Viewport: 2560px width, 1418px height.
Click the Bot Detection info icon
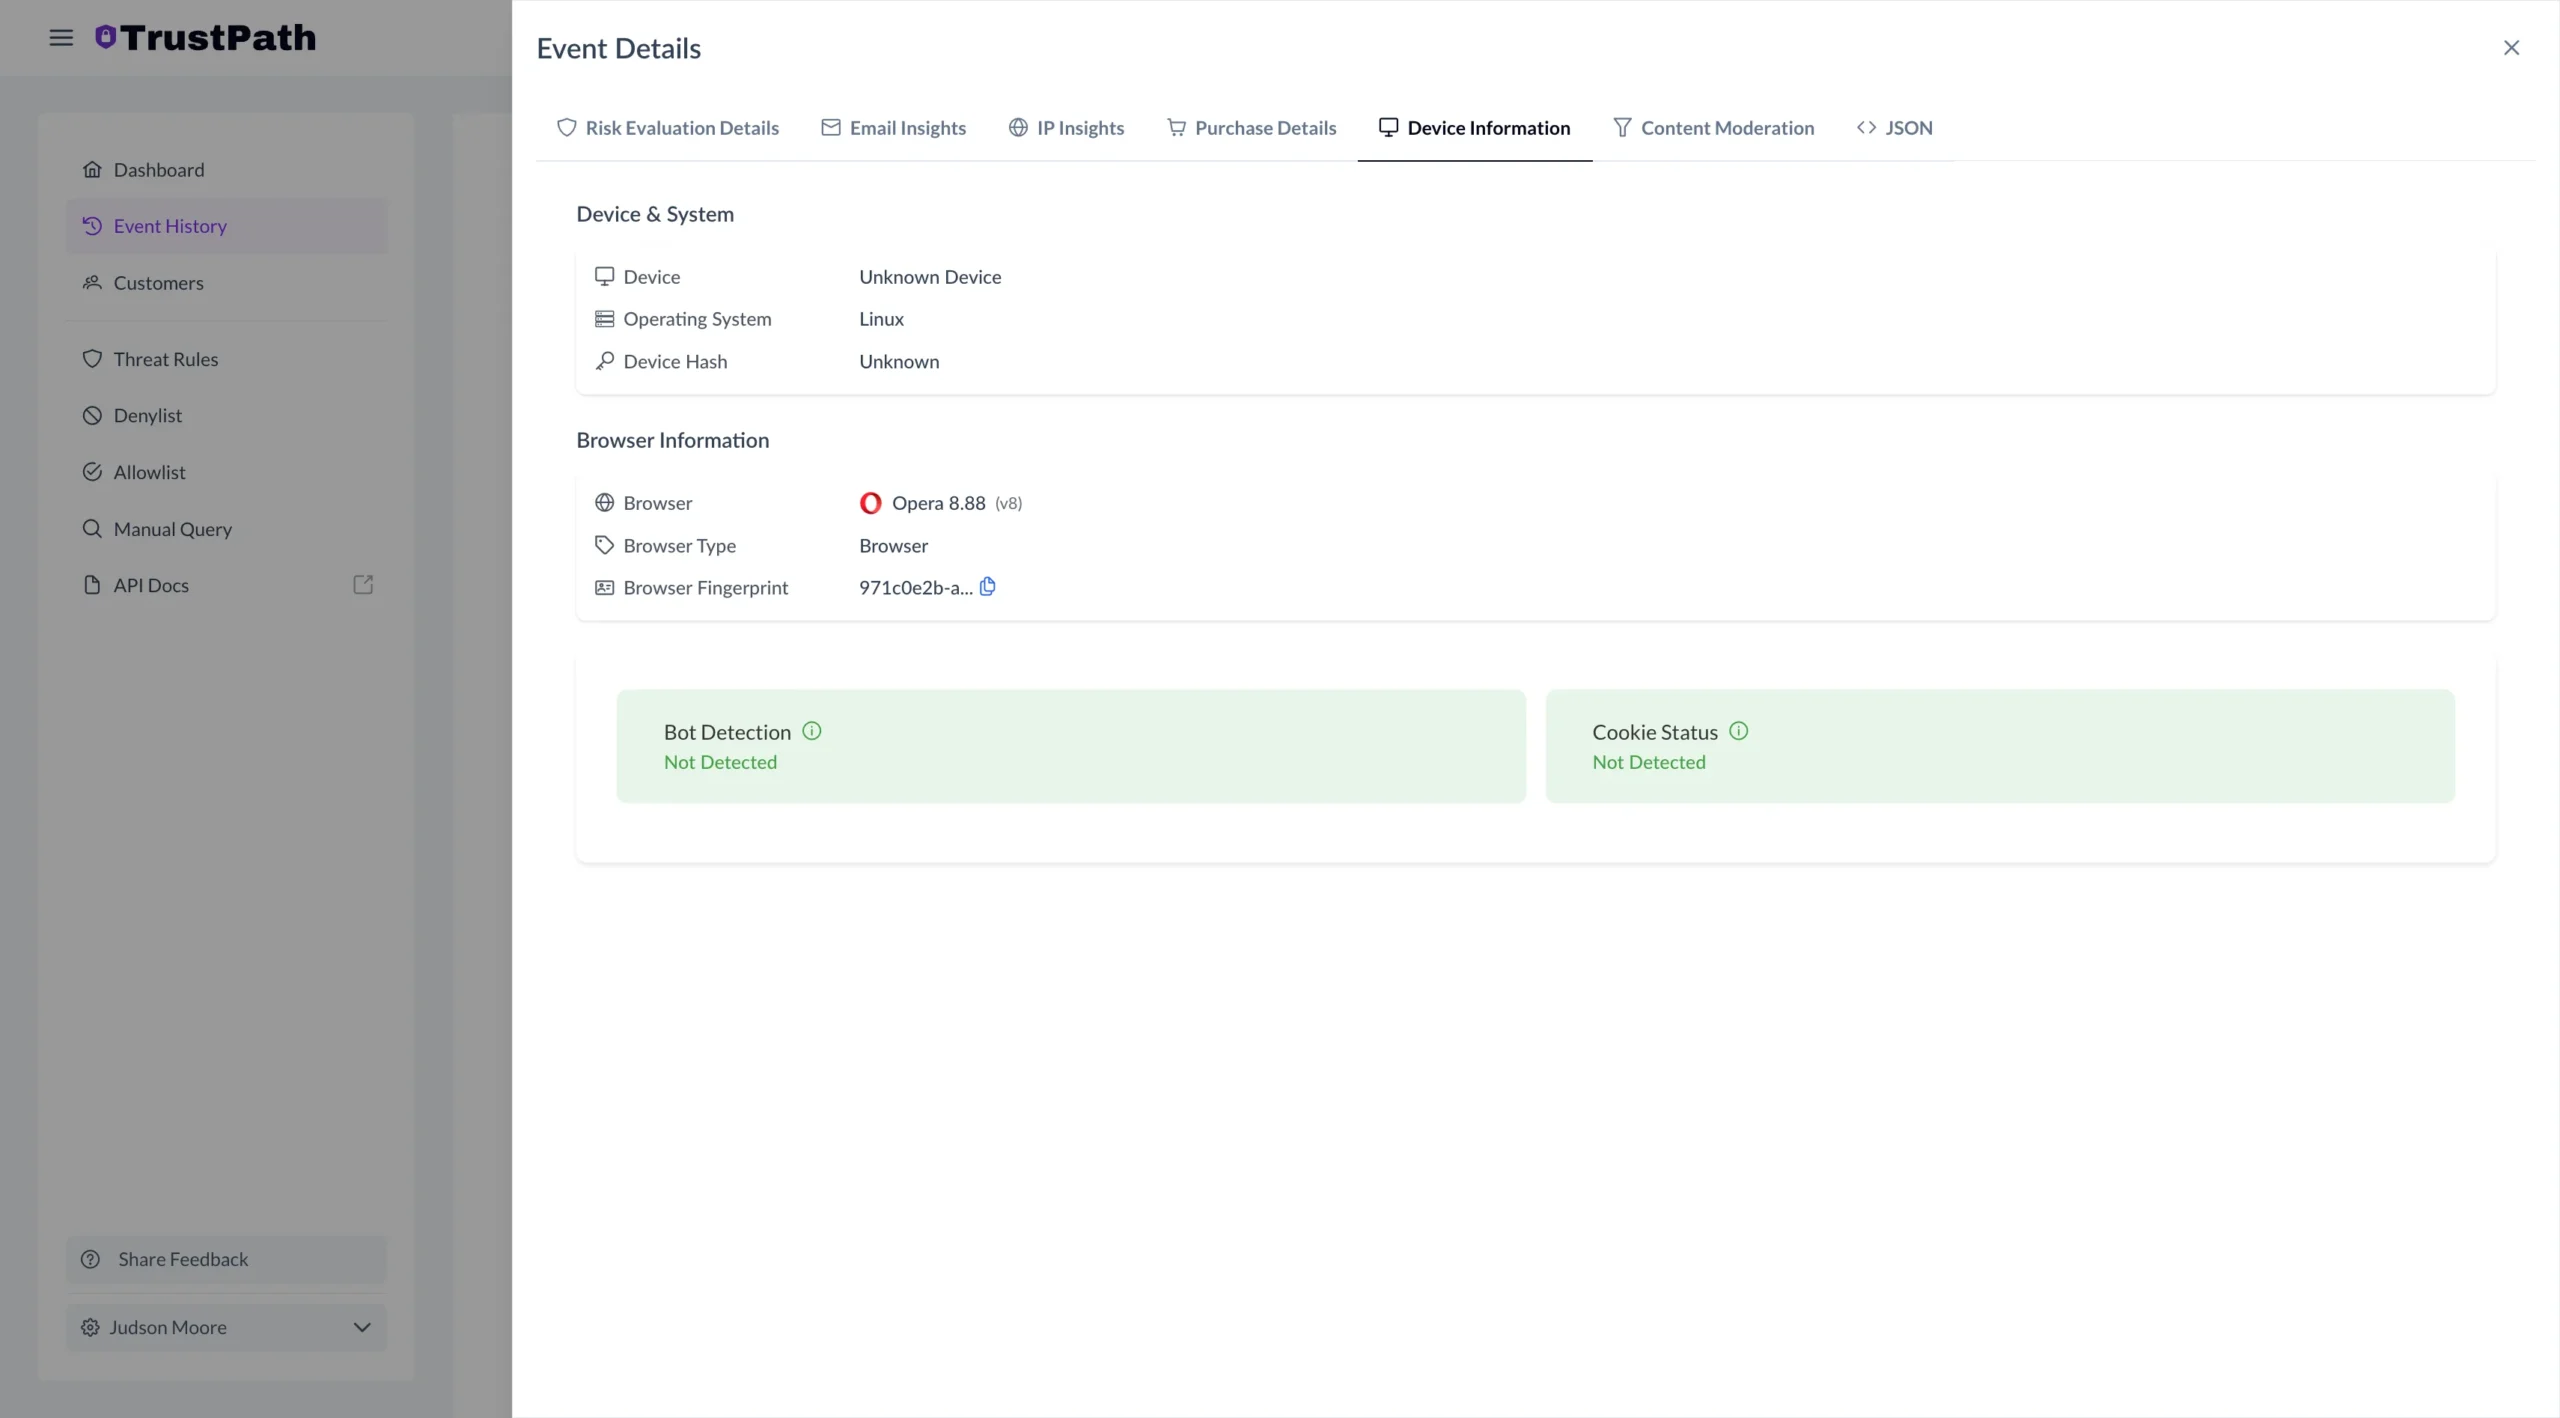tap(810, 731)
